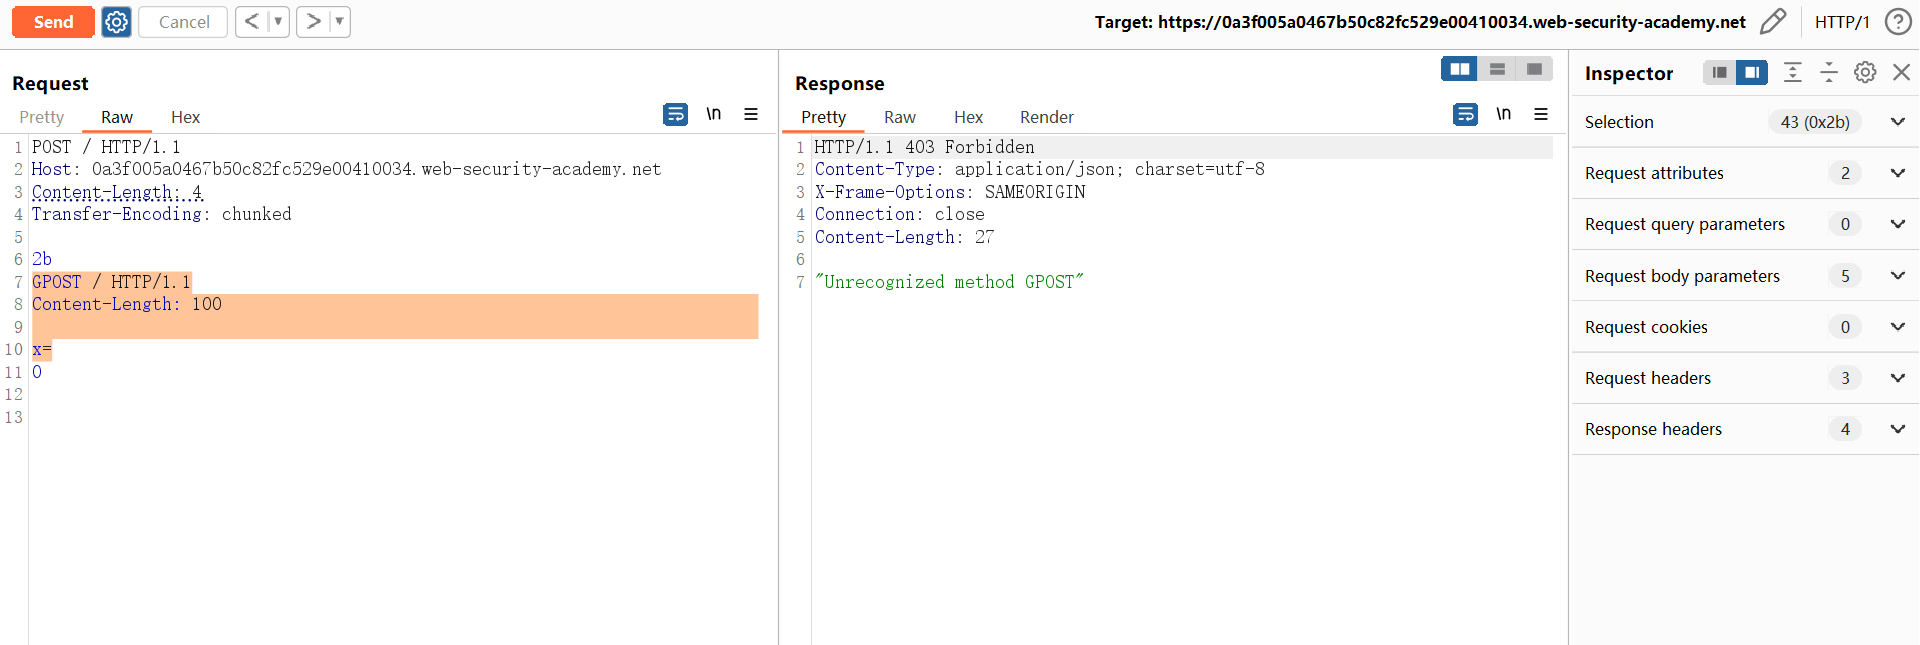Screen dimensions: 1920x645
Task: Expand the Request headers section
Action: pyautogui.click(x=1897, y=378)
